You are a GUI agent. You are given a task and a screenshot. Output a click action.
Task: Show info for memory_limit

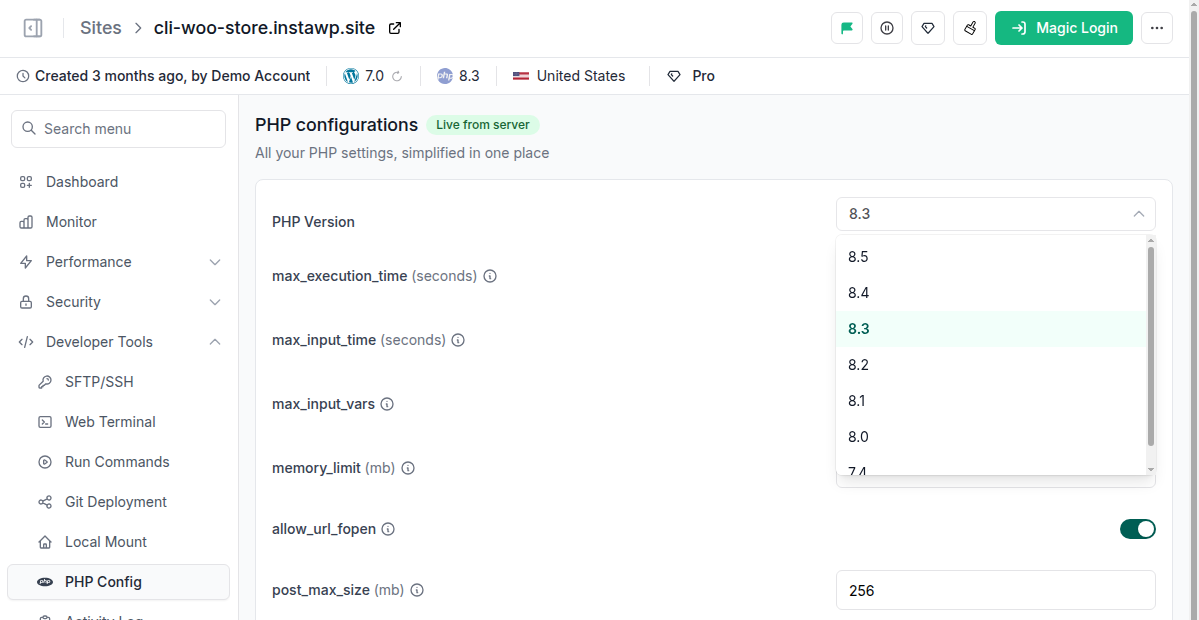408,468
